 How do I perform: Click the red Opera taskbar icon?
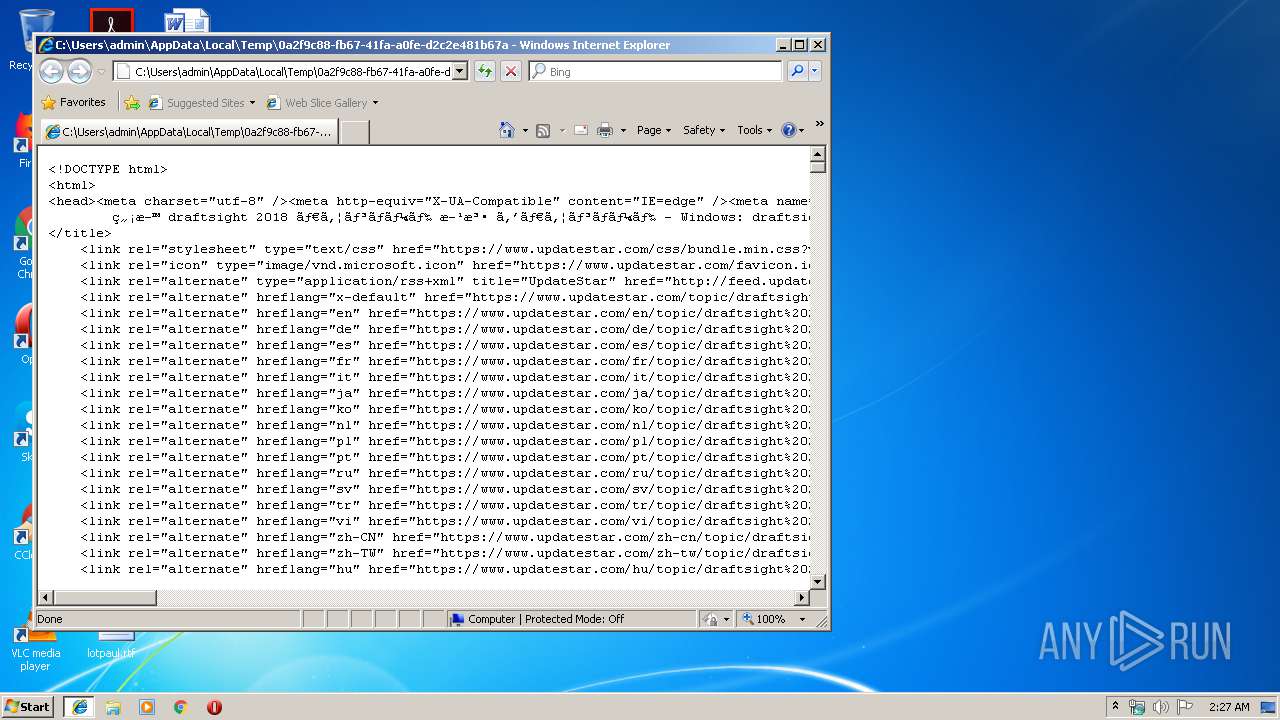pos(214,706)
